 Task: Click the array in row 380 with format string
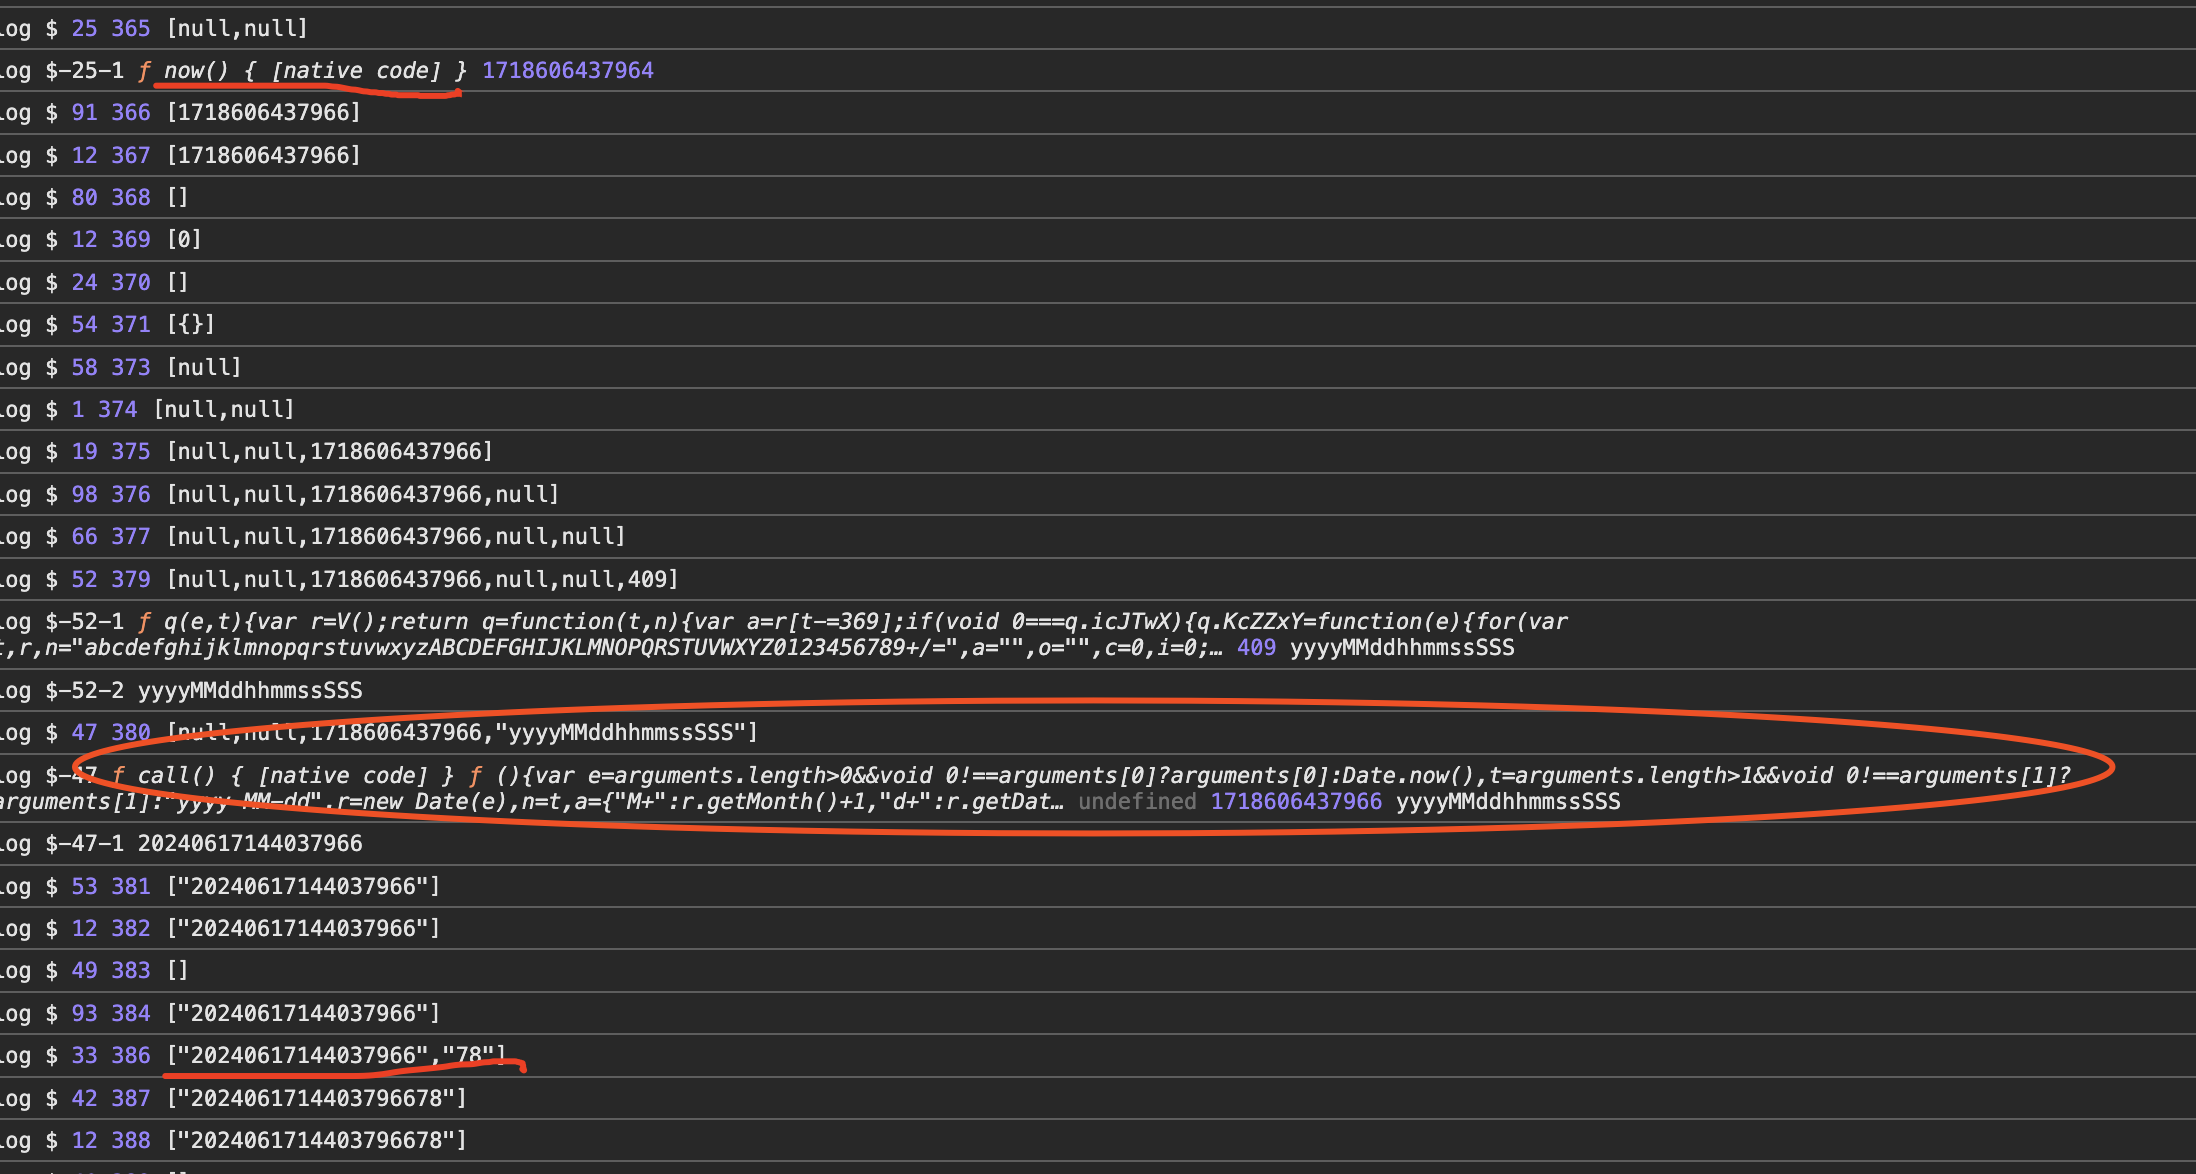click(x=462, y=733)
